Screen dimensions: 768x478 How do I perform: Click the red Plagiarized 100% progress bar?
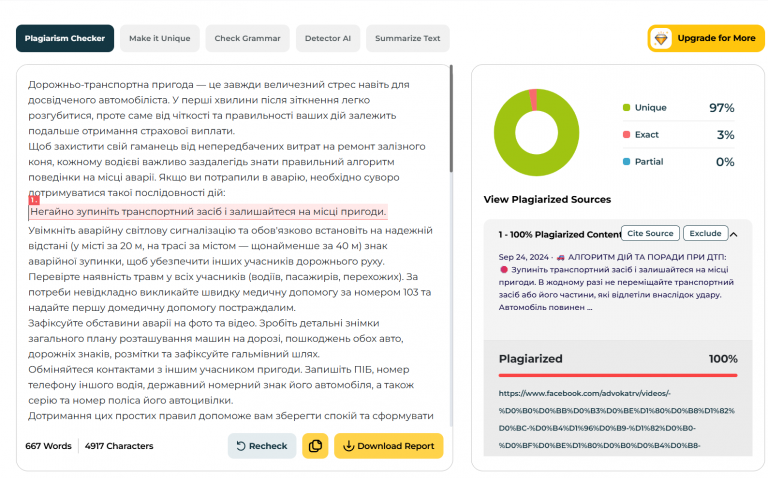pyautogui.click(x=618, y=375)
